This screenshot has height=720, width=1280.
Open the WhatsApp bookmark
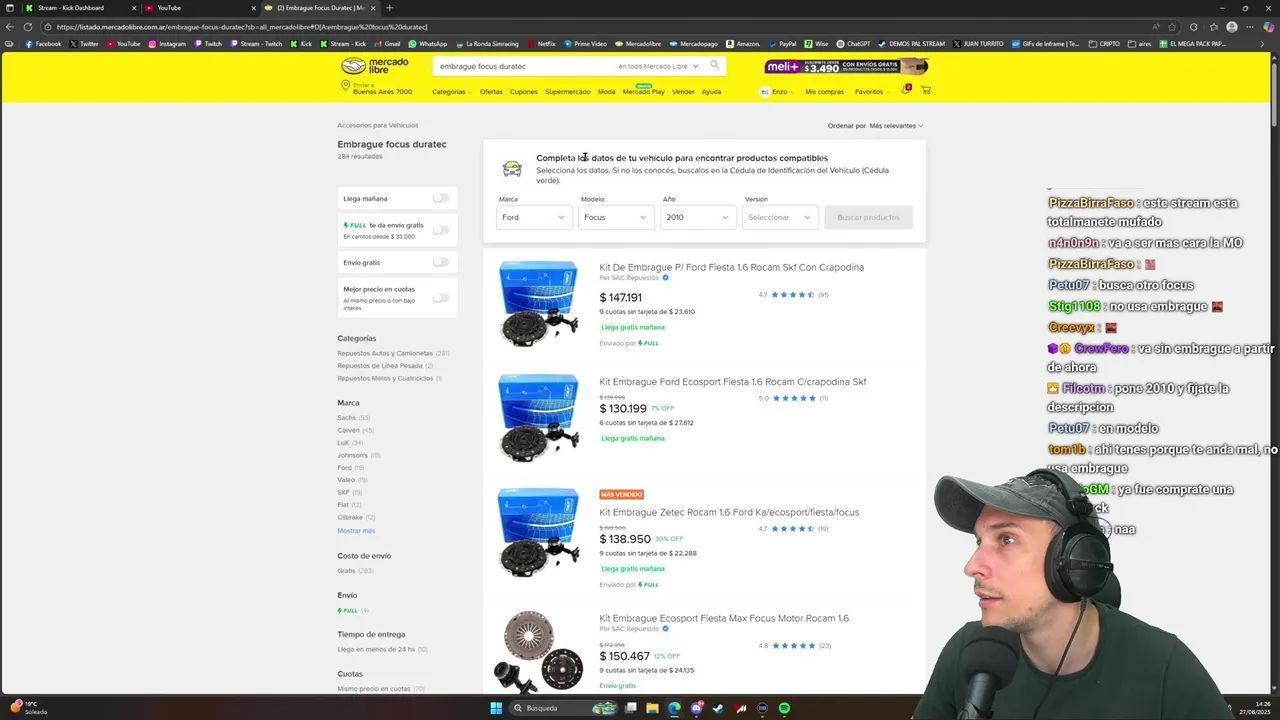pos(428,44)
